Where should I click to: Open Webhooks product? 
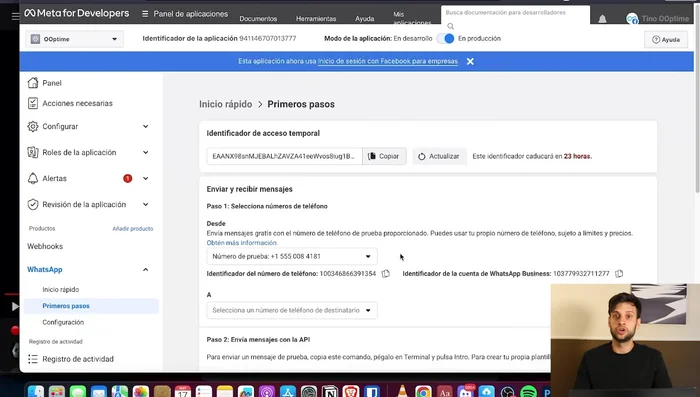pos(45,246)
